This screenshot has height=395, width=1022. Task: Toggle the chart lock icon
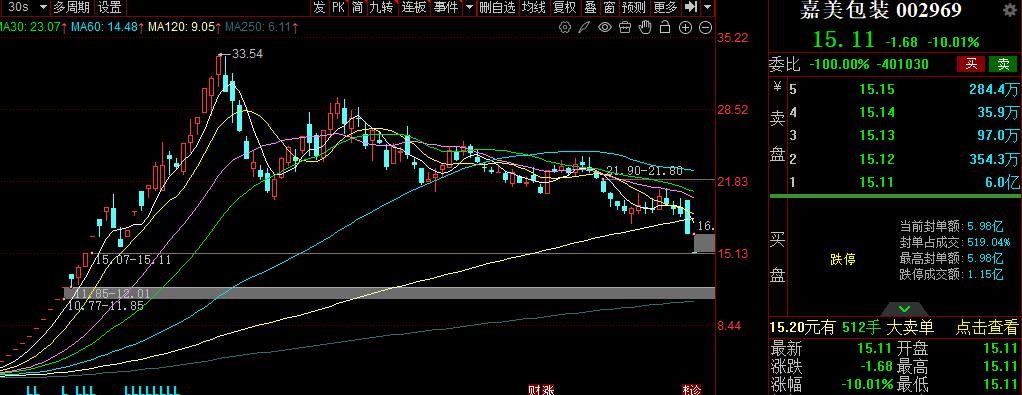665,27
